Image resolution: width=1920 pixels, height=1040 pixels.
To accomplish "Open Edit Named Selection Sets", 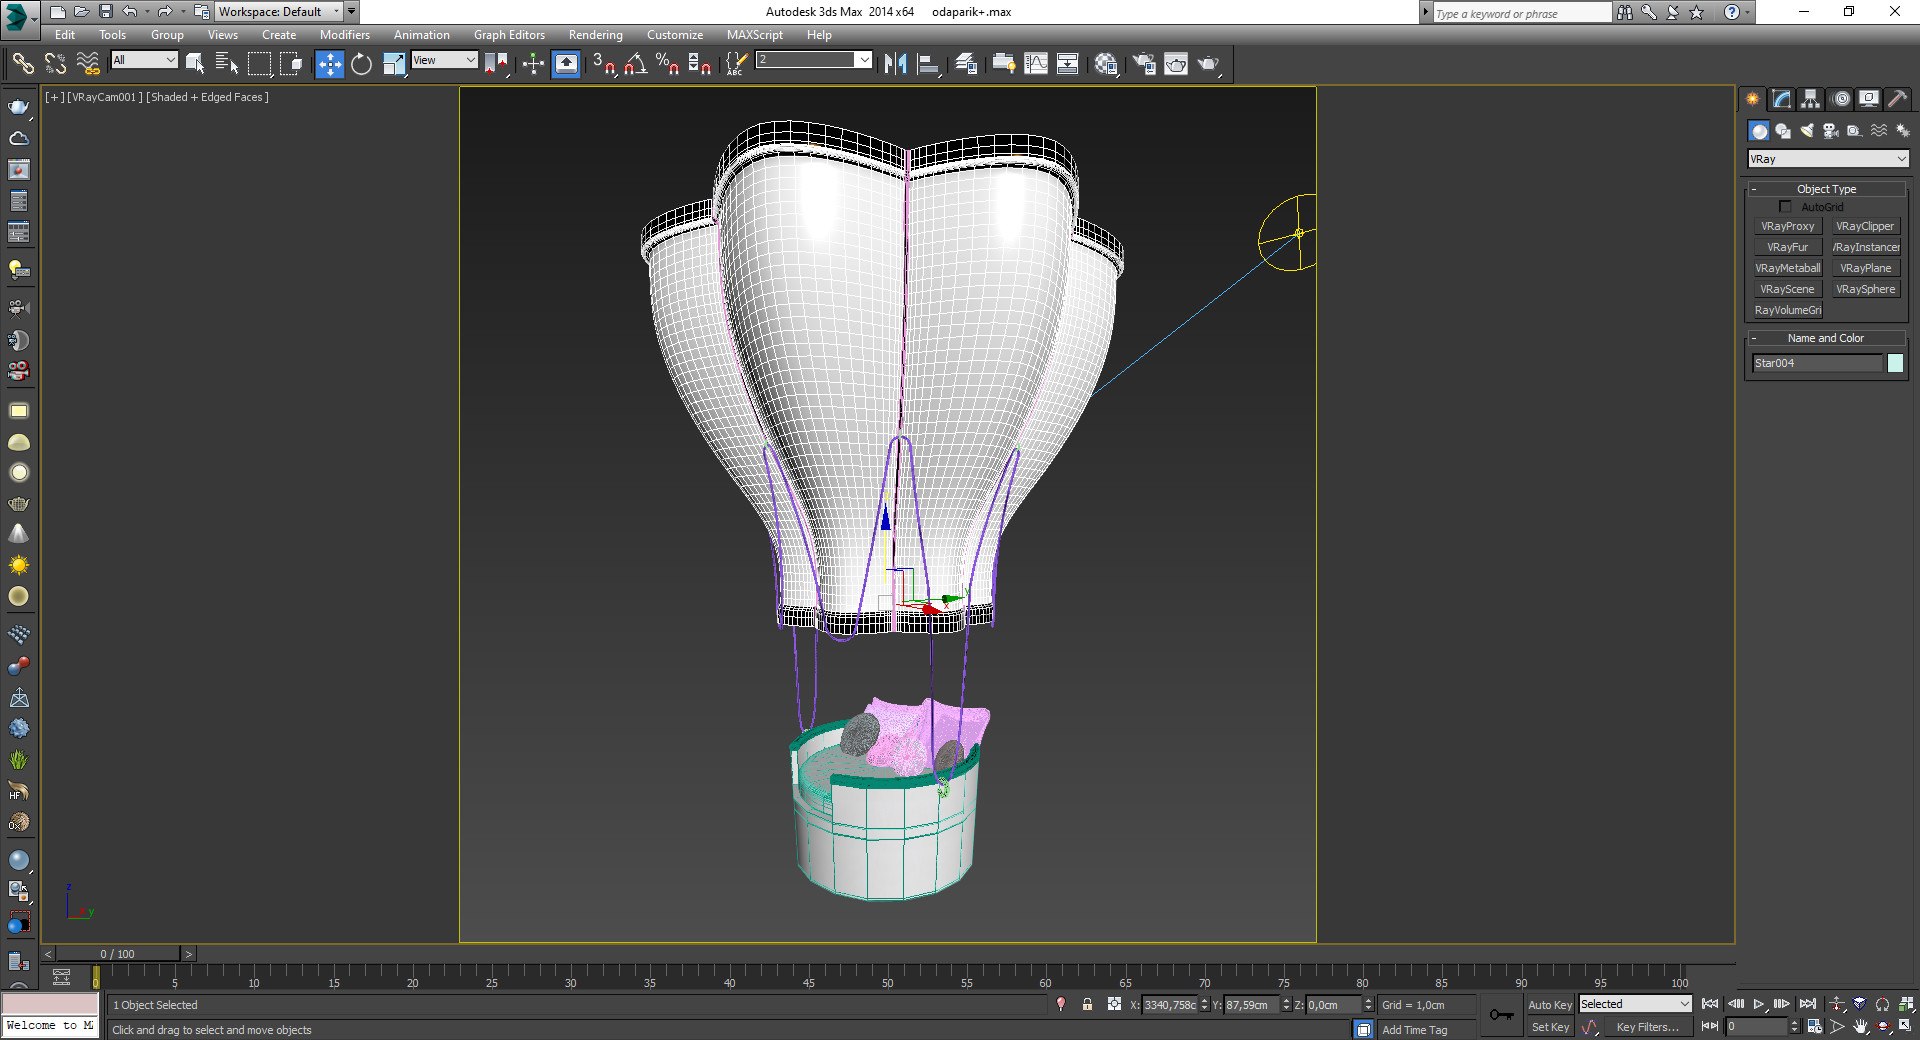I will (735, 64).
